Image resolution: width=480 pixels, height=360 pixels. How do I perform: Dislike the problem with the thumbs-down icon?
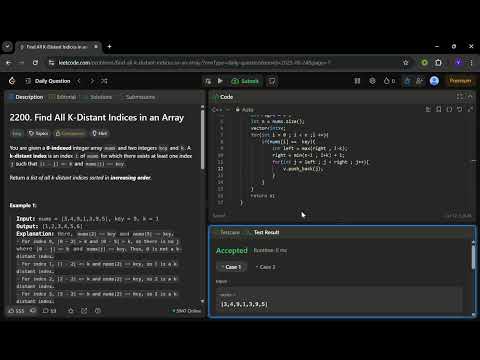point(33,311)
